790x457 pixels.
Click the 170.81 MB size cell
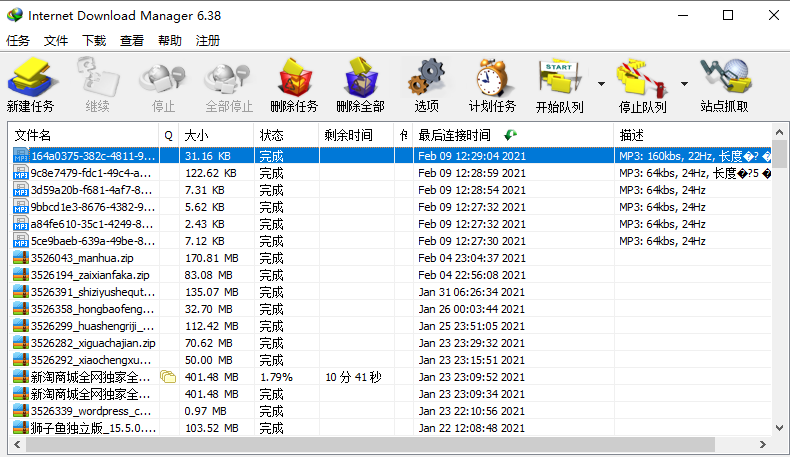(x=212, y=258)
